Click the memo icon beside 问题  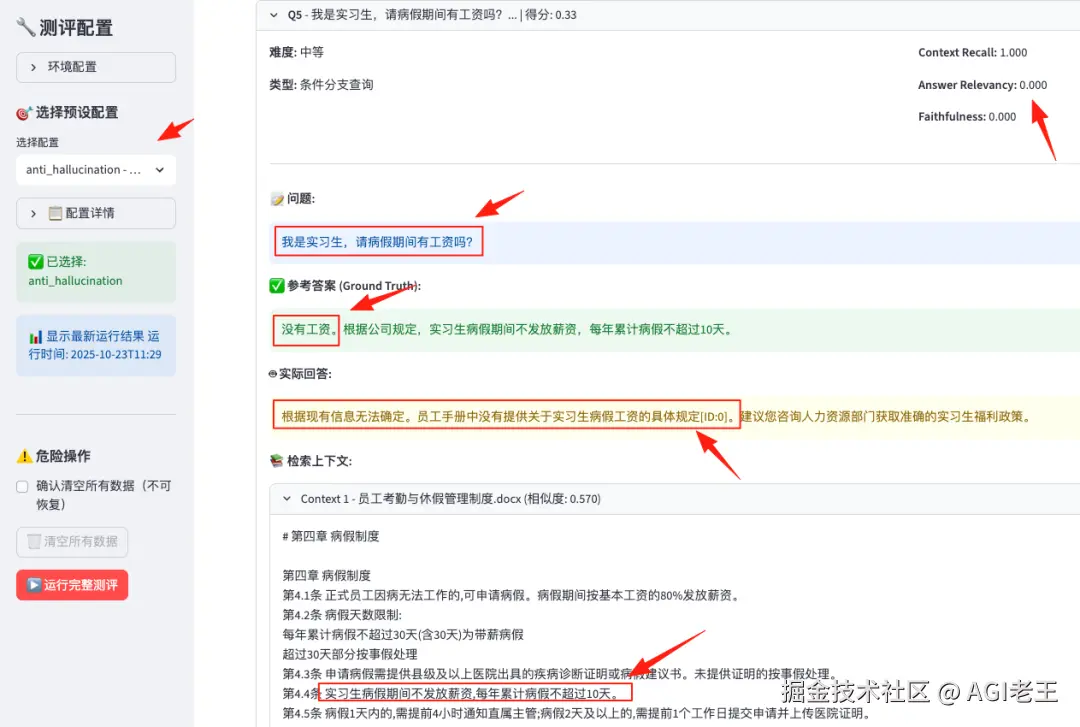click(277, 199)
